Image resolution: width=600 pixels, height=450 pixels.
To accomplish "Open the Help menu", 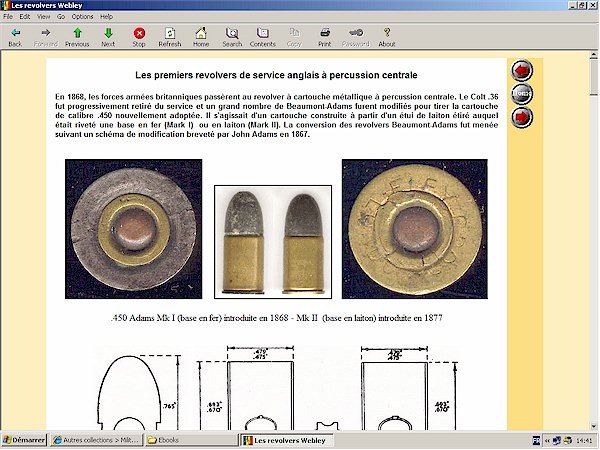I will point(106,16).
